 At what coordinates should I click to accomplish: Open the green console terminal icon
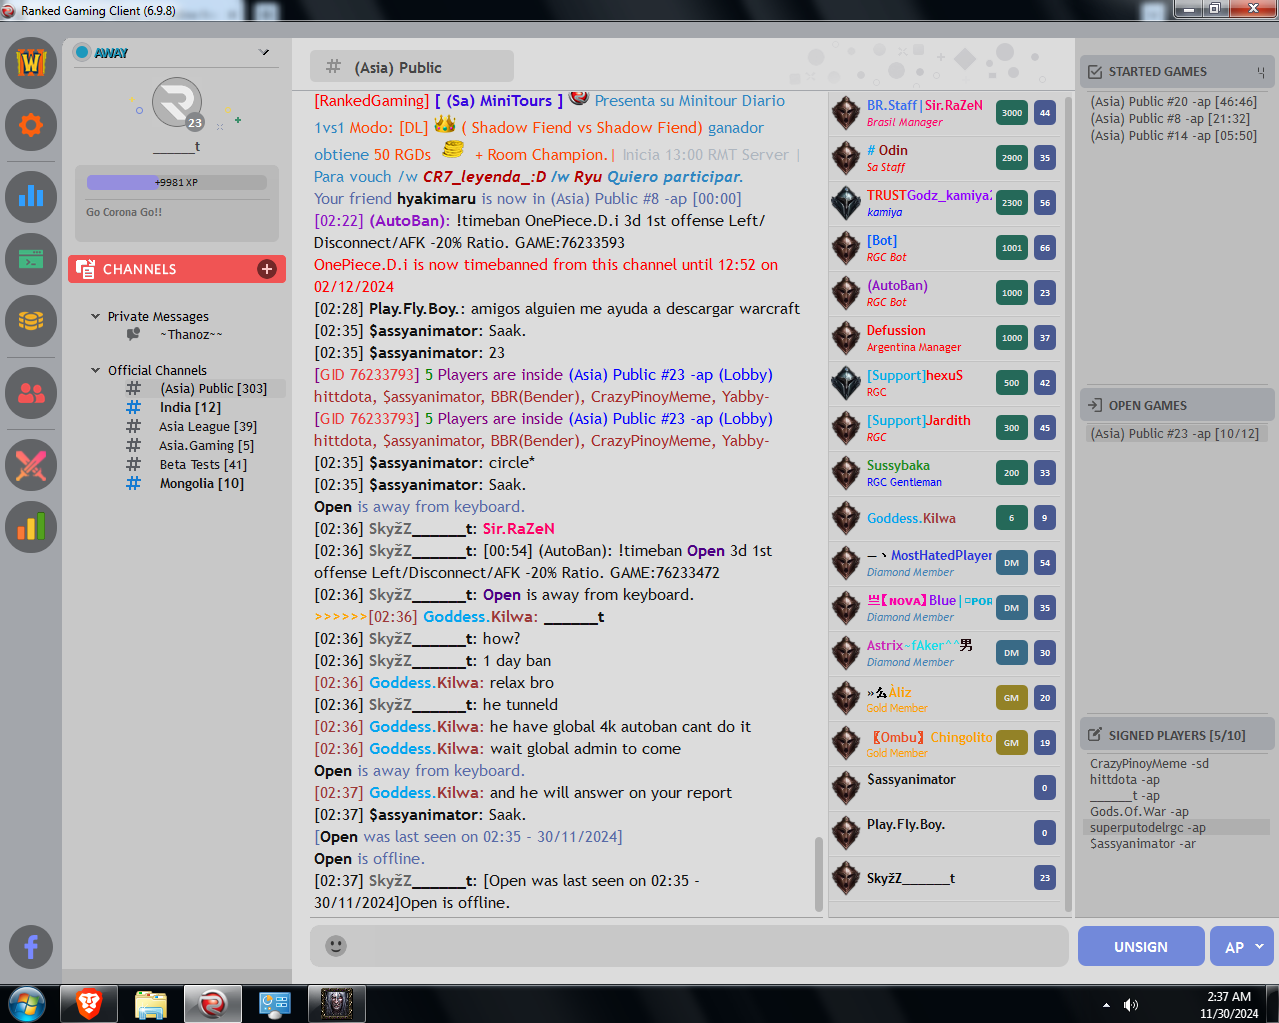click(31, 259)
